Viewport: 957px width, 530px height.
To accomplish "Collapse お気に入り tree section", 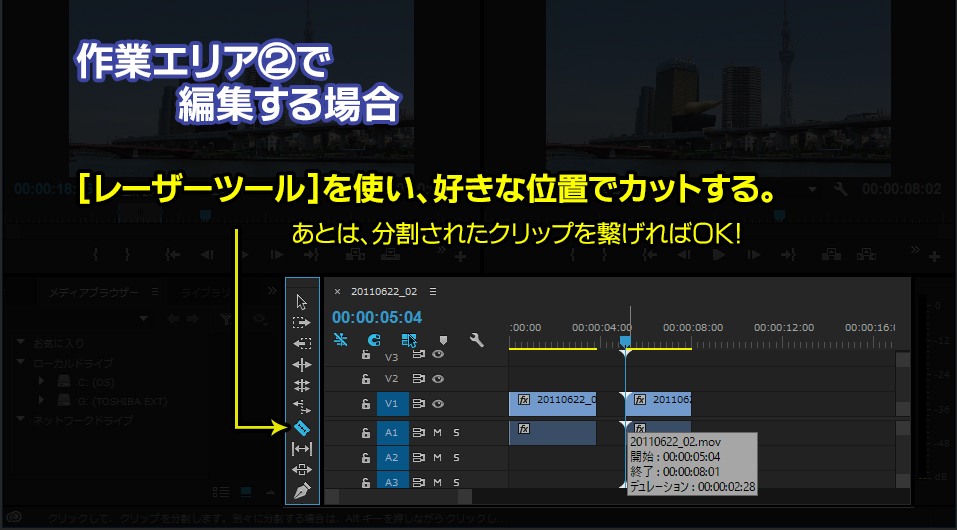I will click(21, 343).
